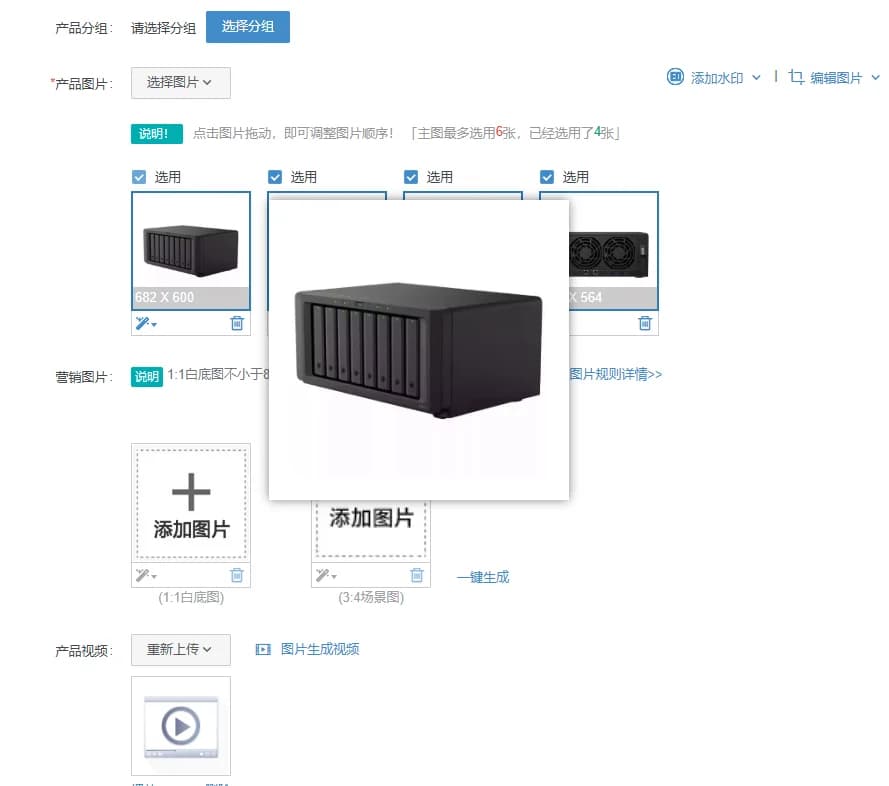Click the 编辑图片 text label
The width and height of the screenshot is (889, 786).
(x=836, y=78)
